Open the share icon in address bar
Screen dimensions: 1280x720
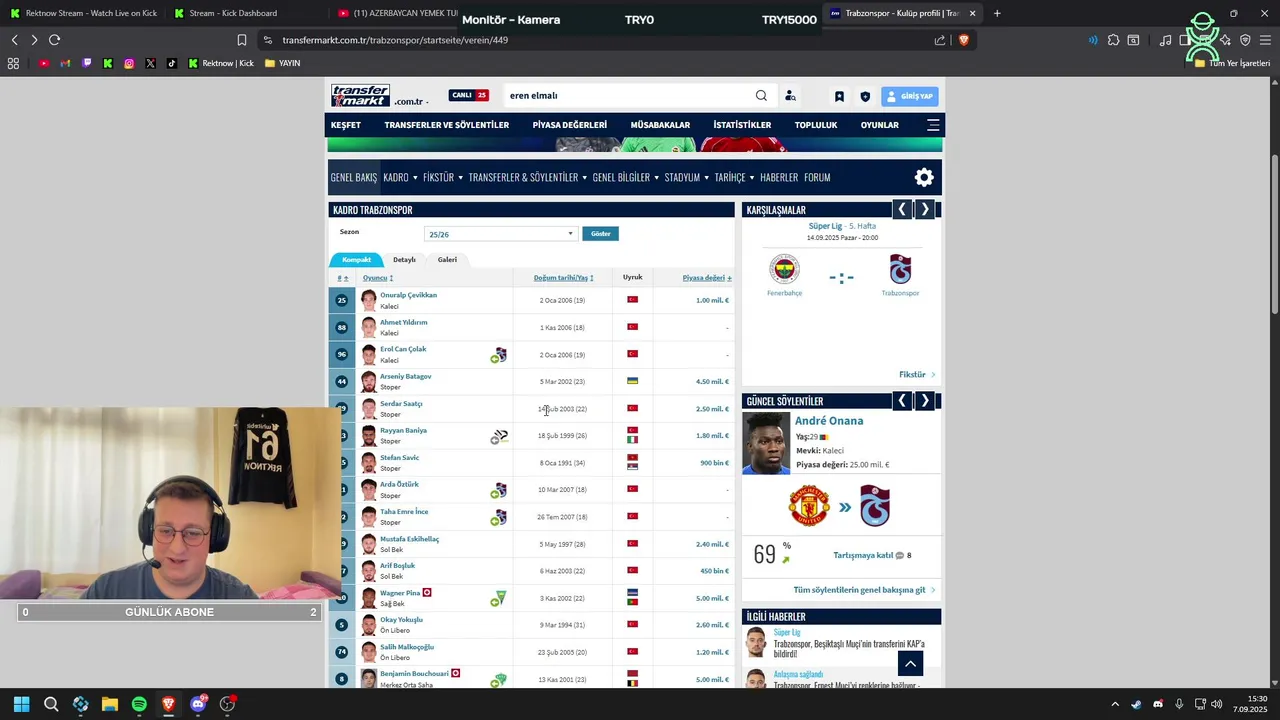coord(940,40)
